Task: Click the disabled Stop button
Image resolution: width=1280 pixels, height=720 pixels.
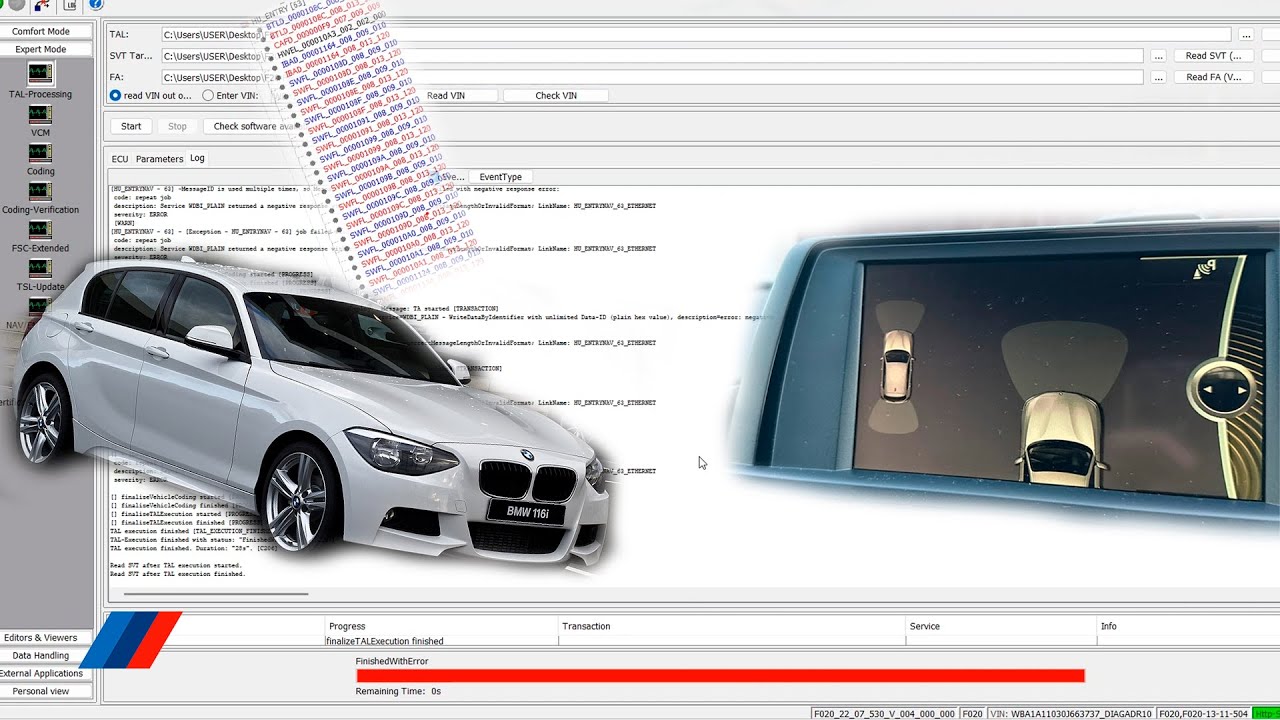Action: click(x=177, y=127)
